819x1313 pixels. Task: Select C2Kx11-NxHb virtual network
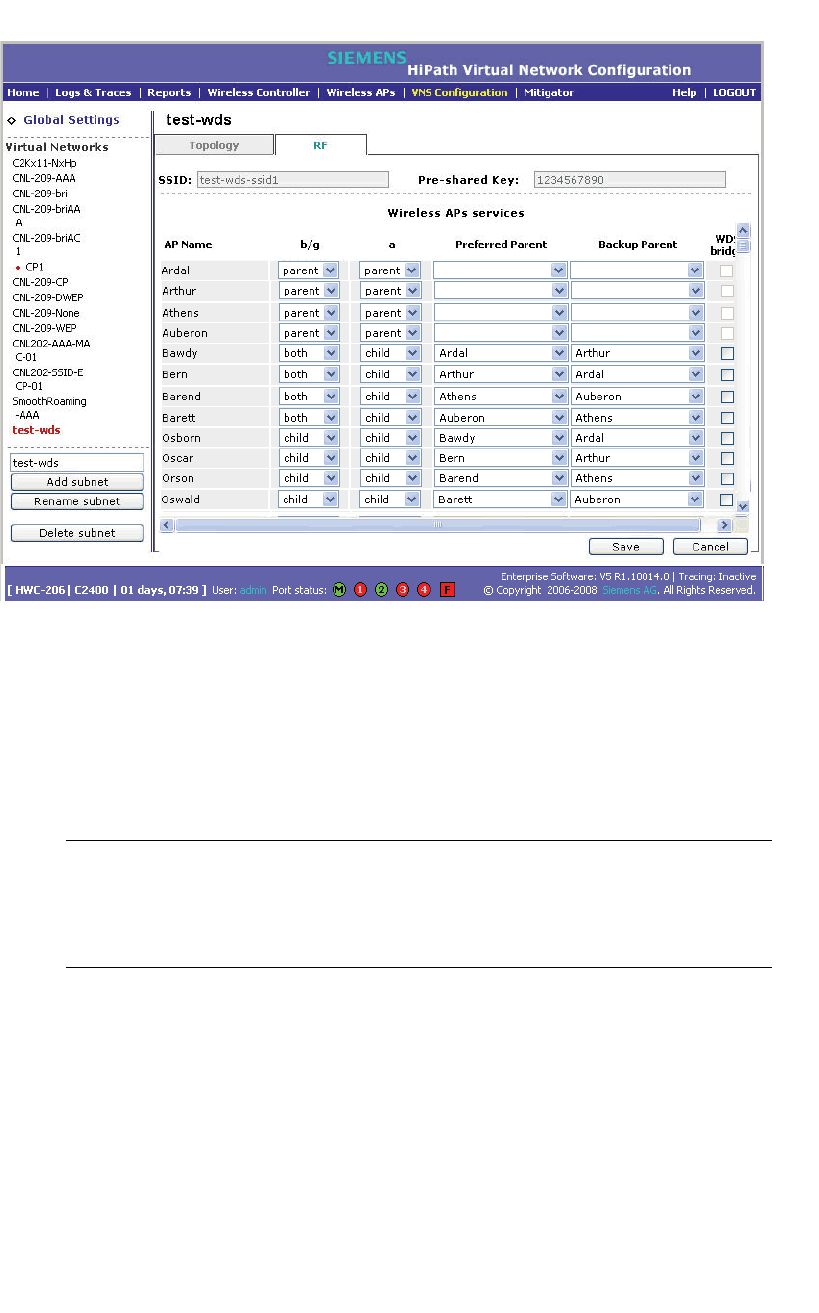[44, 162]
